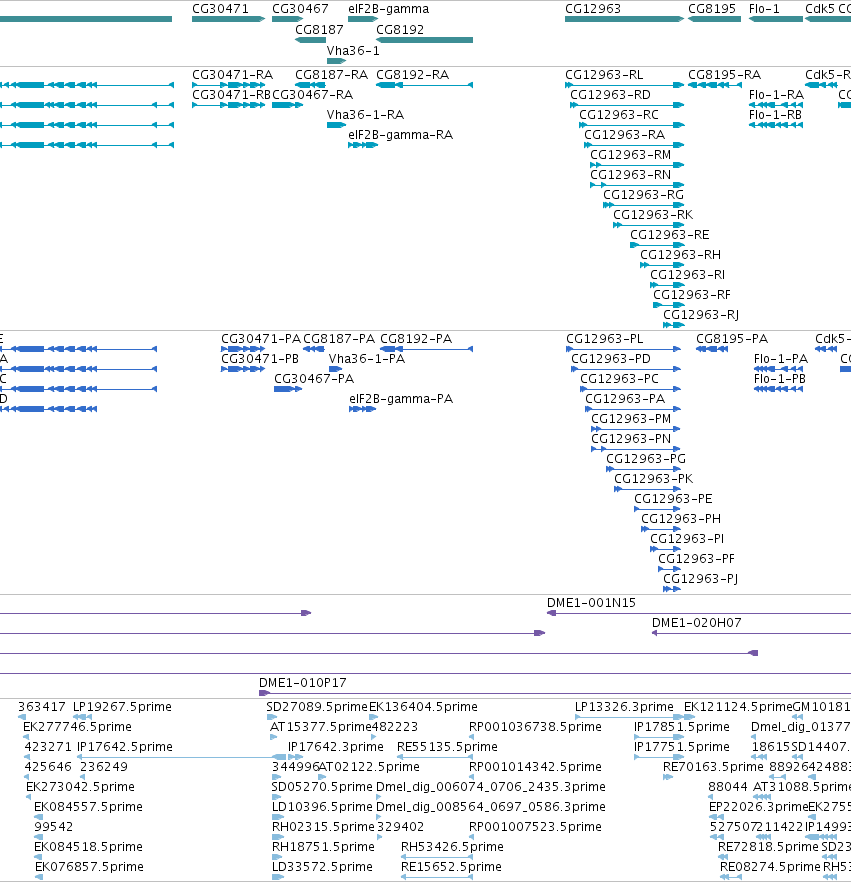Select transcript Vha36-1-RA

pyautogui.click(x=366, y=115)
